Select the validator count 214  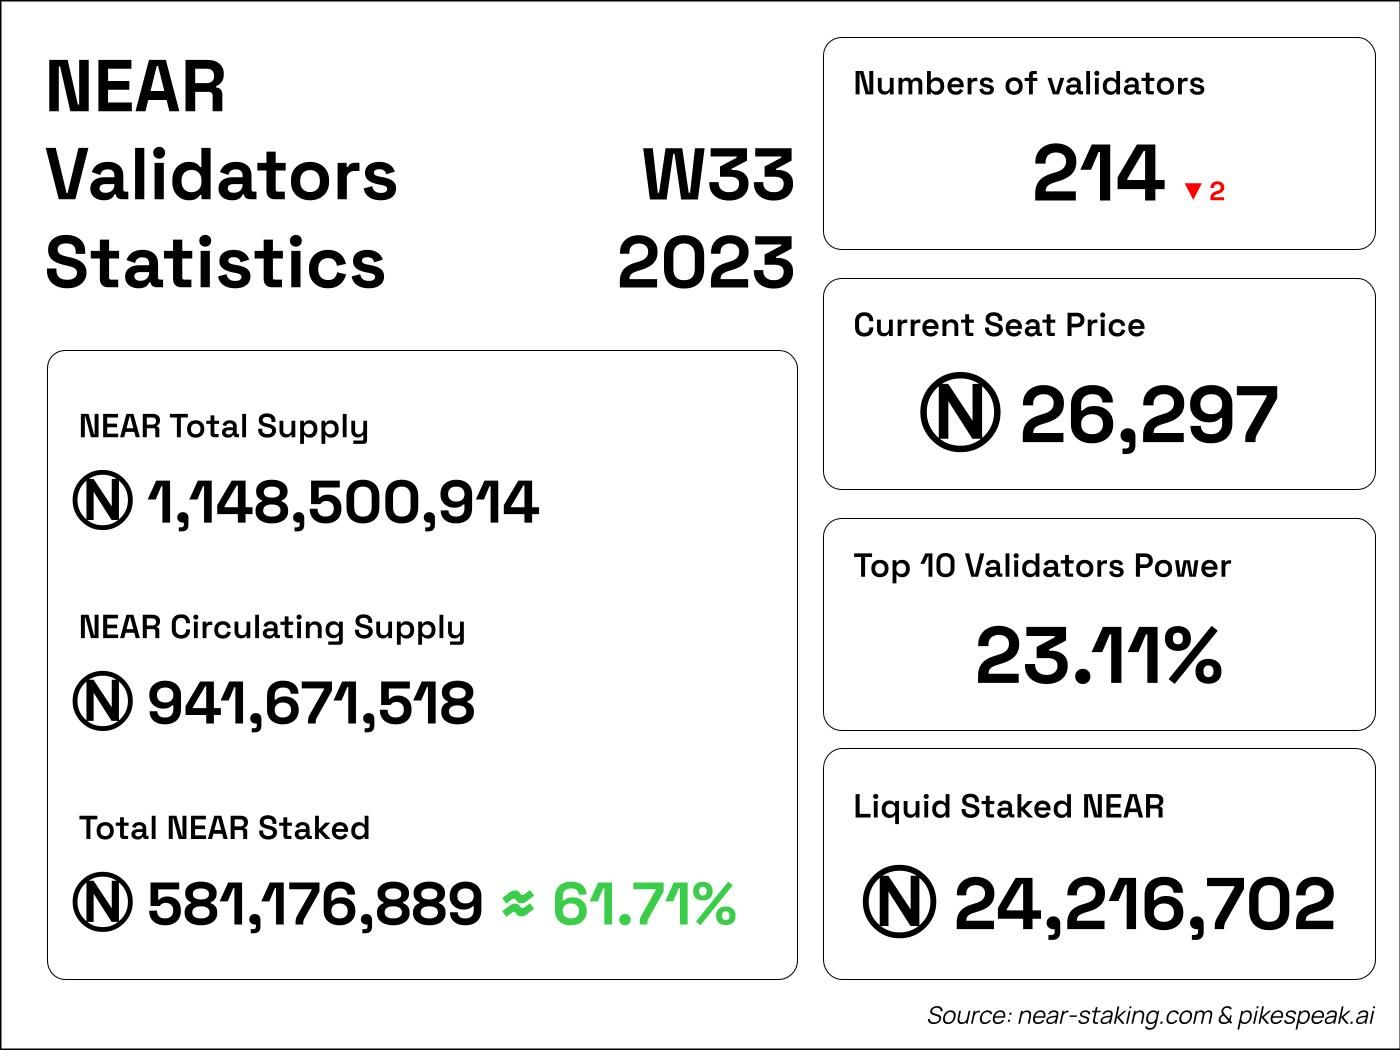[x=1097, y=174]
